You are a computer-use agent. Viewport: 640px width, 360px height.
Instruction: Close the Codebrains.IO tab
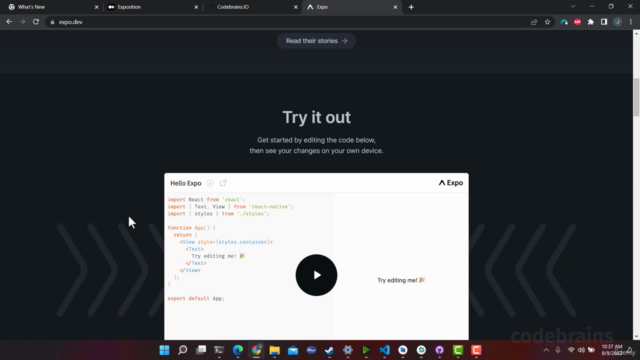point(296,7)
